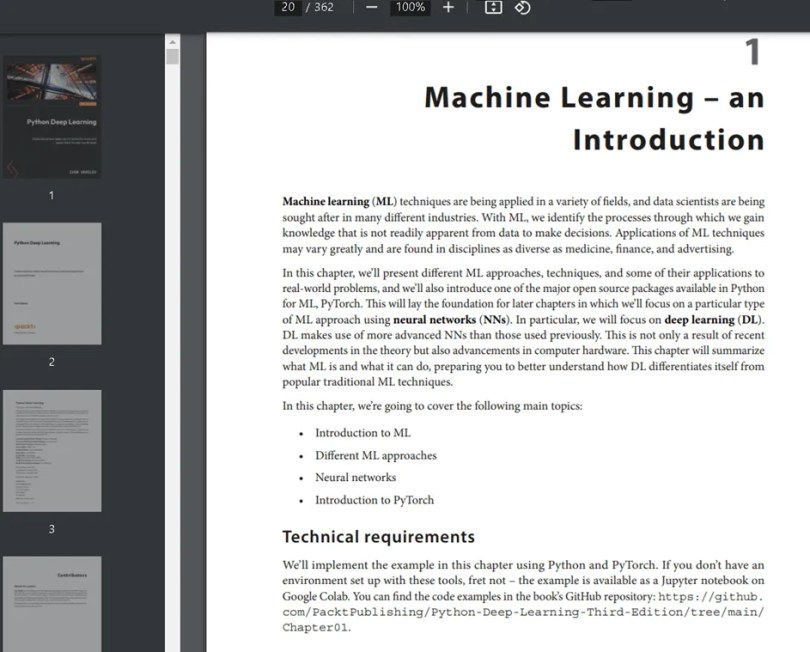Image resolution: width=810 pixels, height=652 pixels.
Task: Open the page 1 cover thumbnail
Action: [x=52, y=117]
